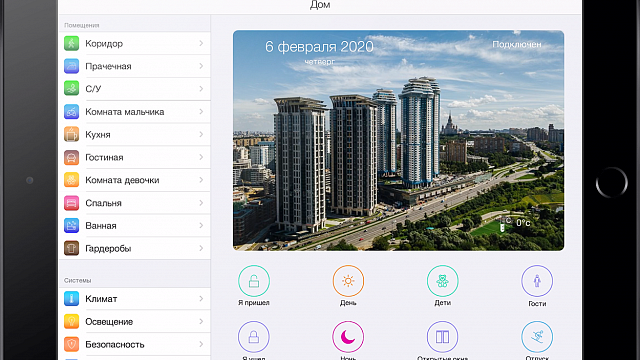Tap the Открытые окна window icon
The height and width of the screenshot is (360, 640).
click(x=442, y=337)
